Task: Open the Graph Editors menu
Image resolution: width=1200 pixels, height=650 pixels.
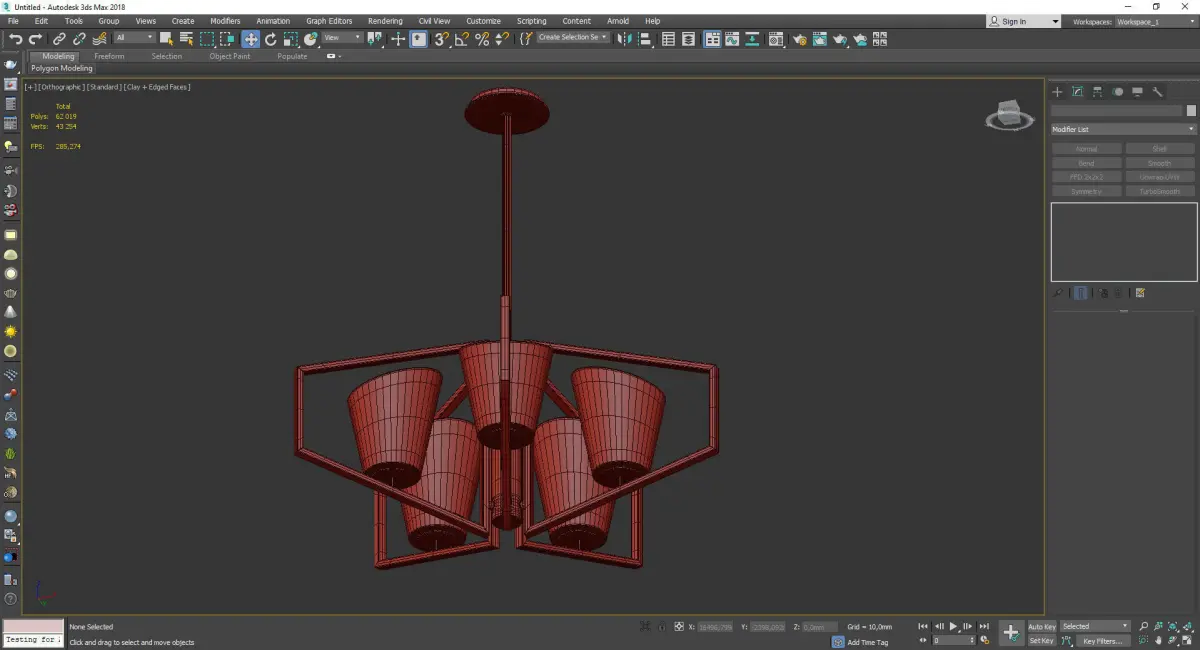Action: pyautogui.click(x=329, y=21)
